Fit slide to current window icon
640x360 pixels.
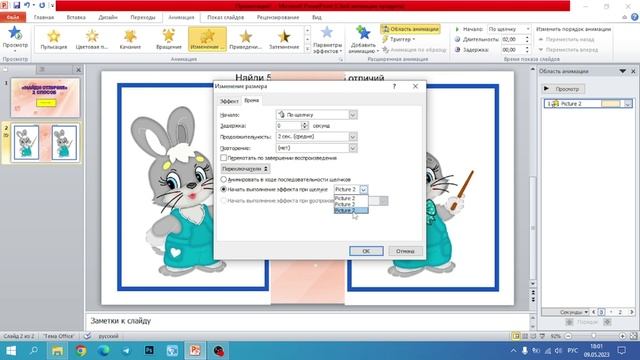[633, 336]
